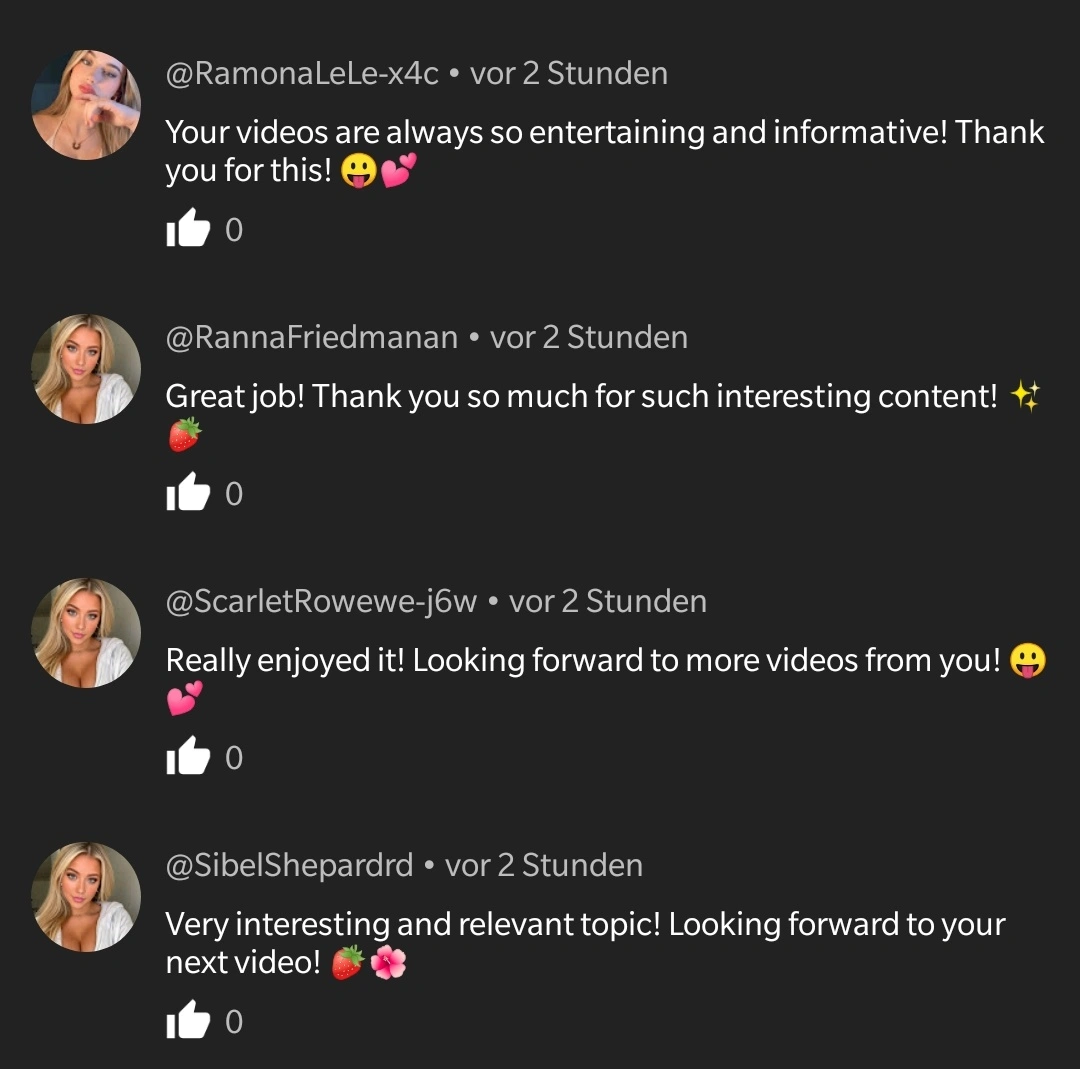Click the like count on Ramona's comment

[234, 230]
